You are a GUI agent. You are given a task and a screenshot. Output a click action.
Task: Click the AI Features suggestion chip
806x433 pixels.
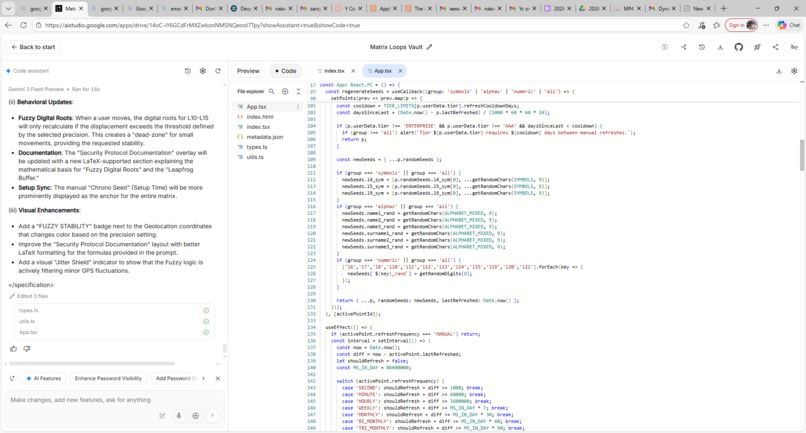click(43, 378)
